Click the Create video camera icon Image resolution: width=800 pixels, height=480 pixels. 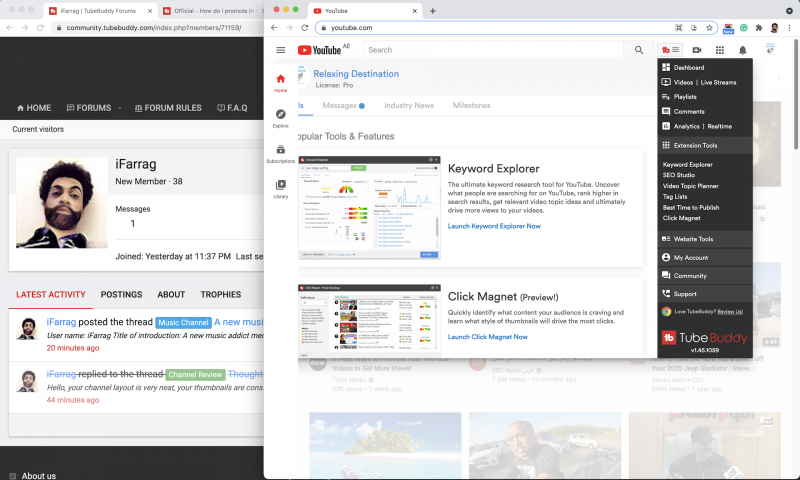[x=696, y=50]
